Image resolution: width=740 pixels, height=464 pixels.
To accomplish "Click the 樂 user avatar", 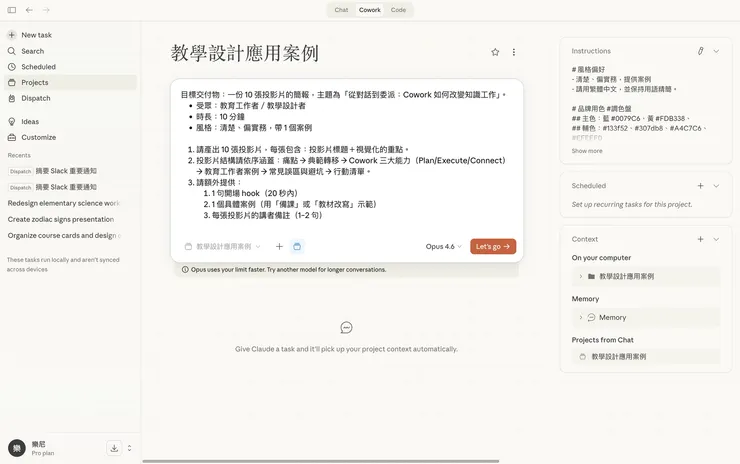I will 17,448.
